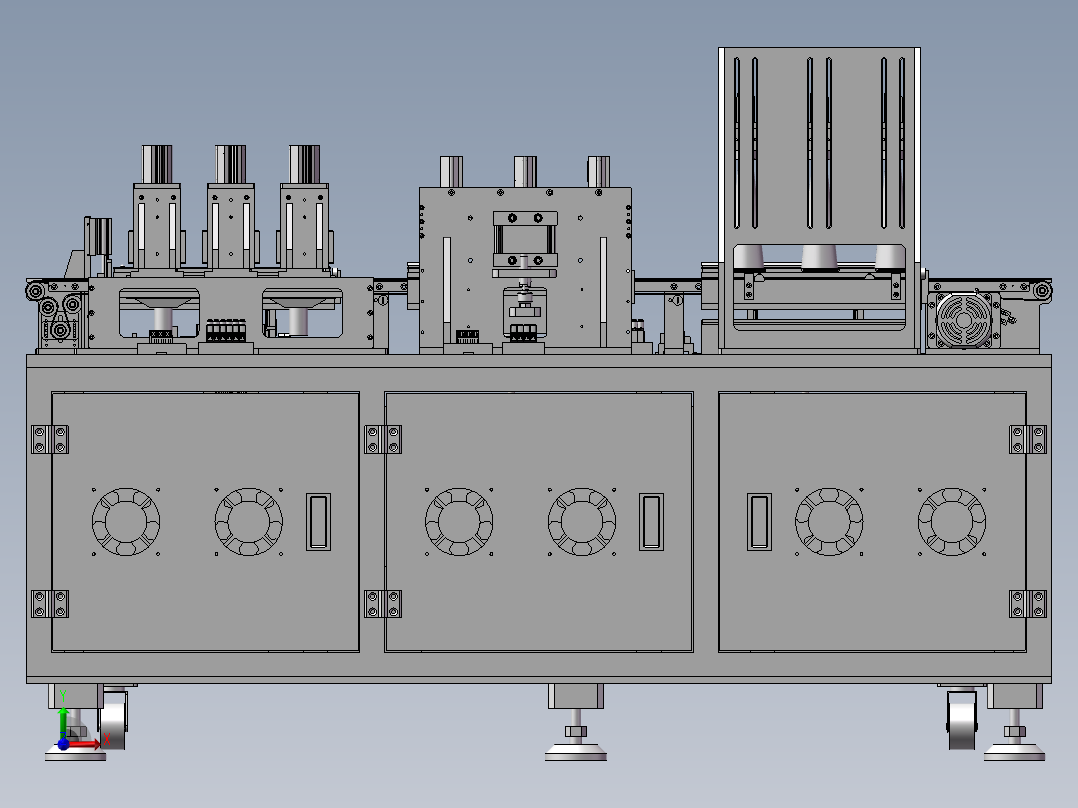1078x808 pixels.
Task: Select the leftmost vent ring on left door
Action: tap(126, 522)
